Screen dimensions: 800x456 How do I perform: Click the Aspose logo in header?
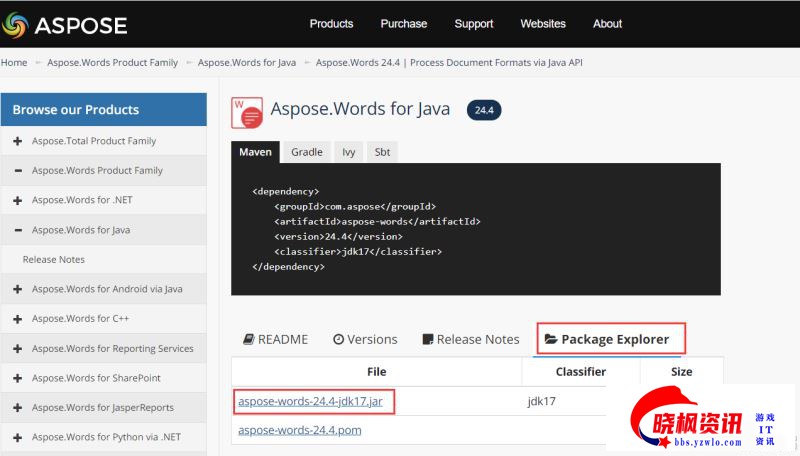[x=66, y=24]
